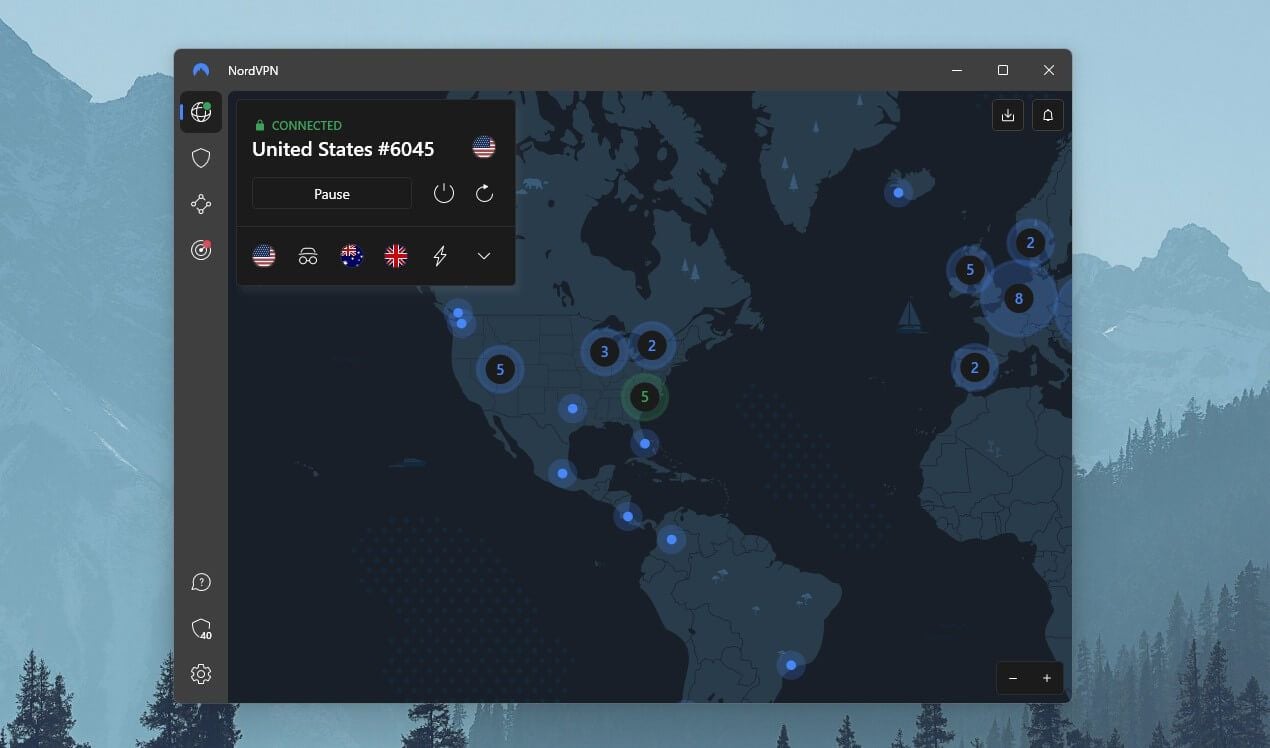This screenshot has width=1270, height=748.
Task: Select the Brazil server dot
Action: 791,665
